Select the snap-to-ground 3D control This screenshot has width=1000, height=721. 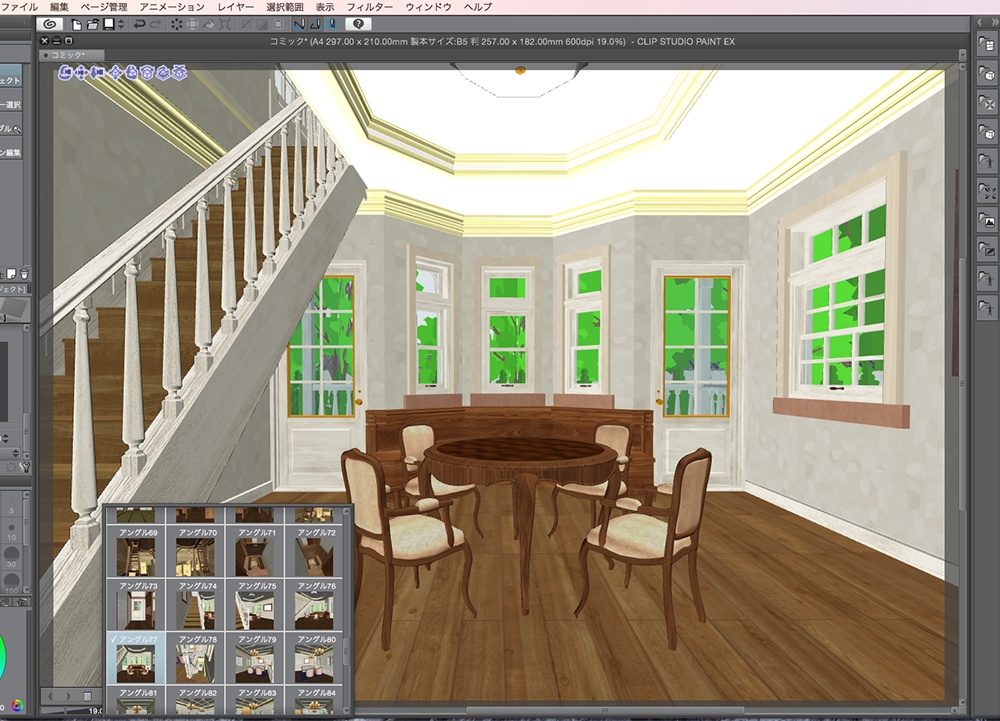coord(179,73)
